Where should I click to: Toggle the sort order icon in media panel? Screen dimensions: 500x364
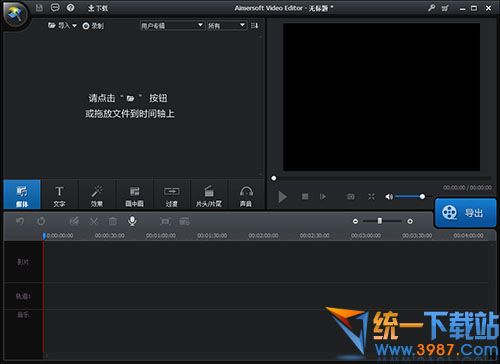[x=254, y=25]
